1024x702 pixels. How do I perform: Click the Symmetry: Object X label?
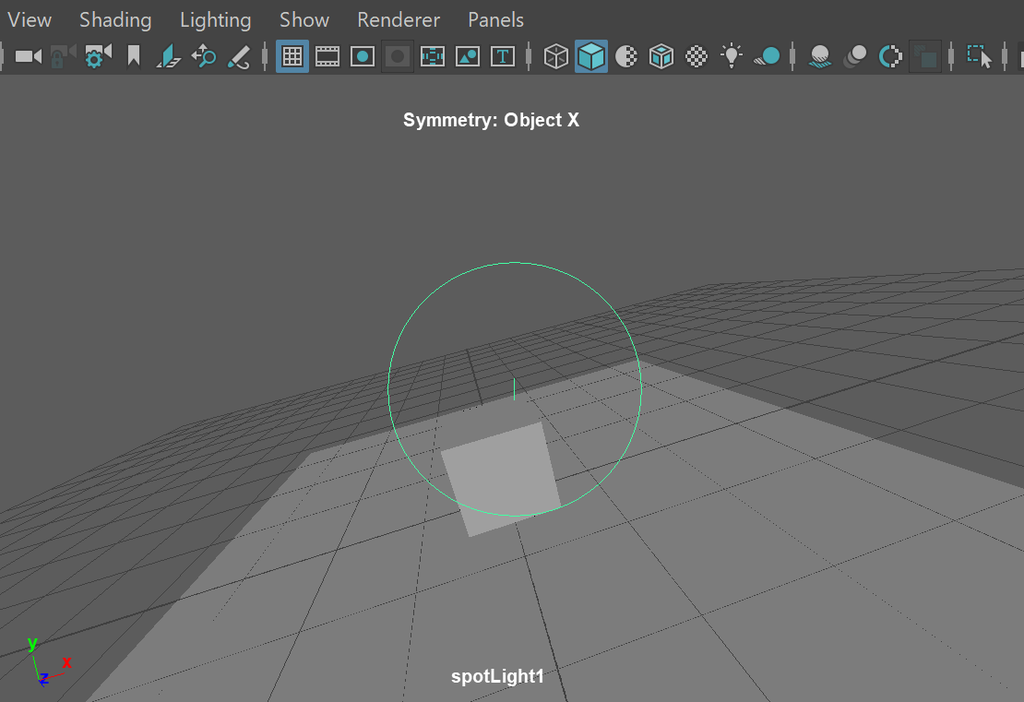491,120
